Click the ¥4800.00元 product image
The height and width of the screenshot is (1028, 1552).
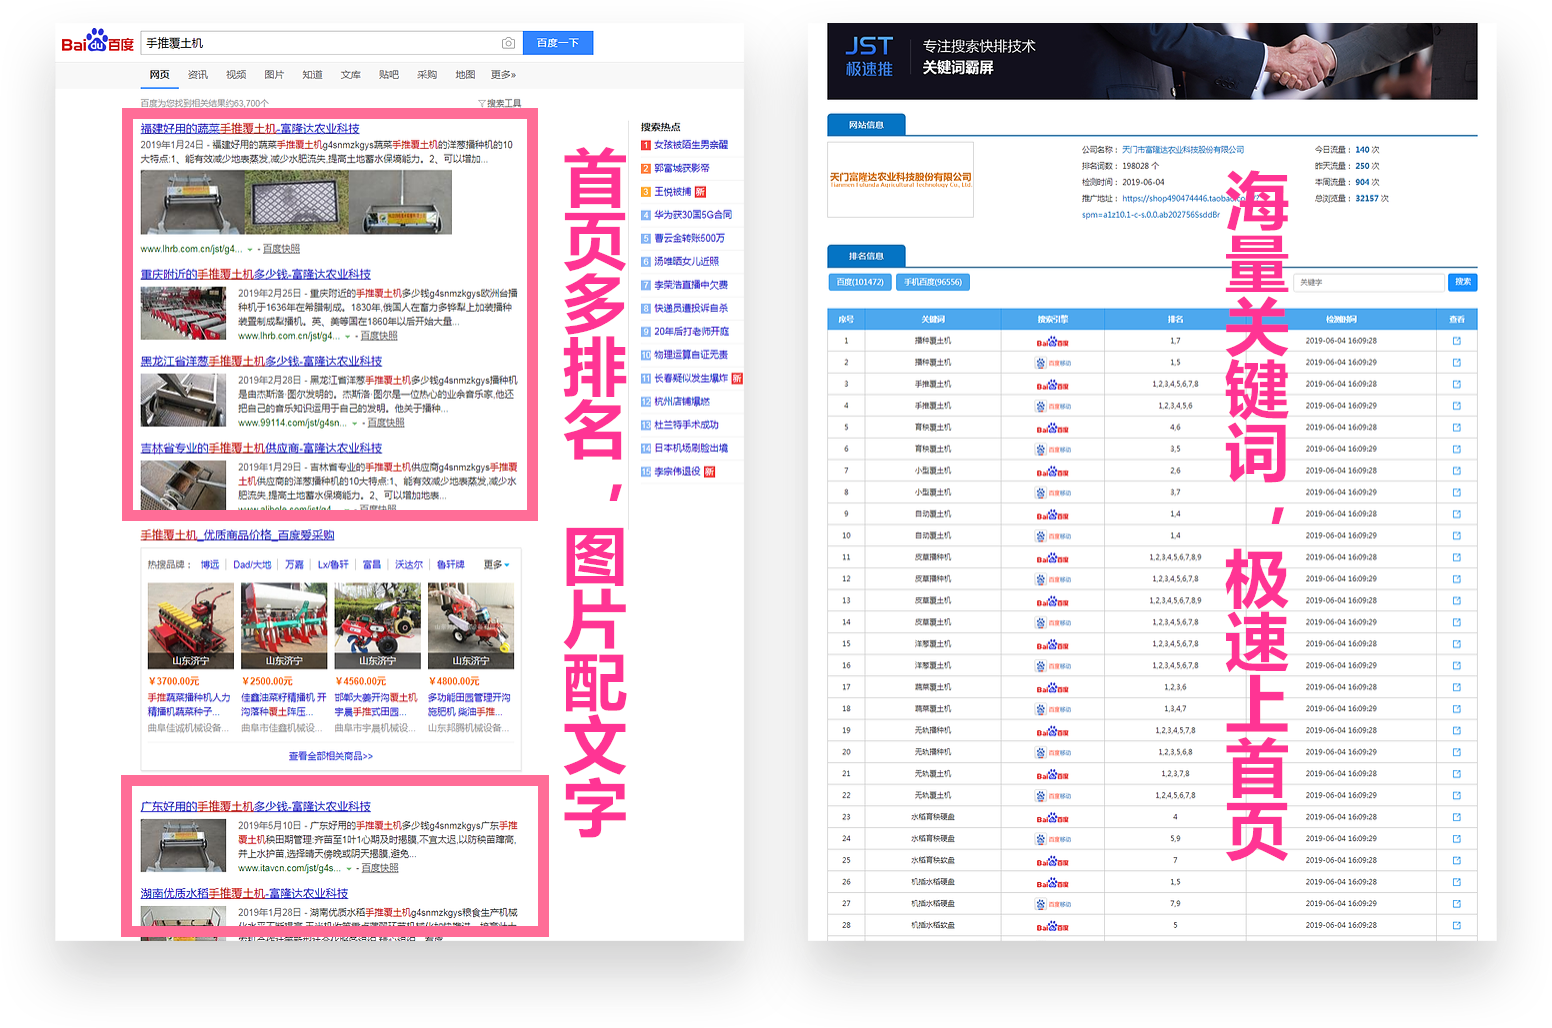point(471,626)
